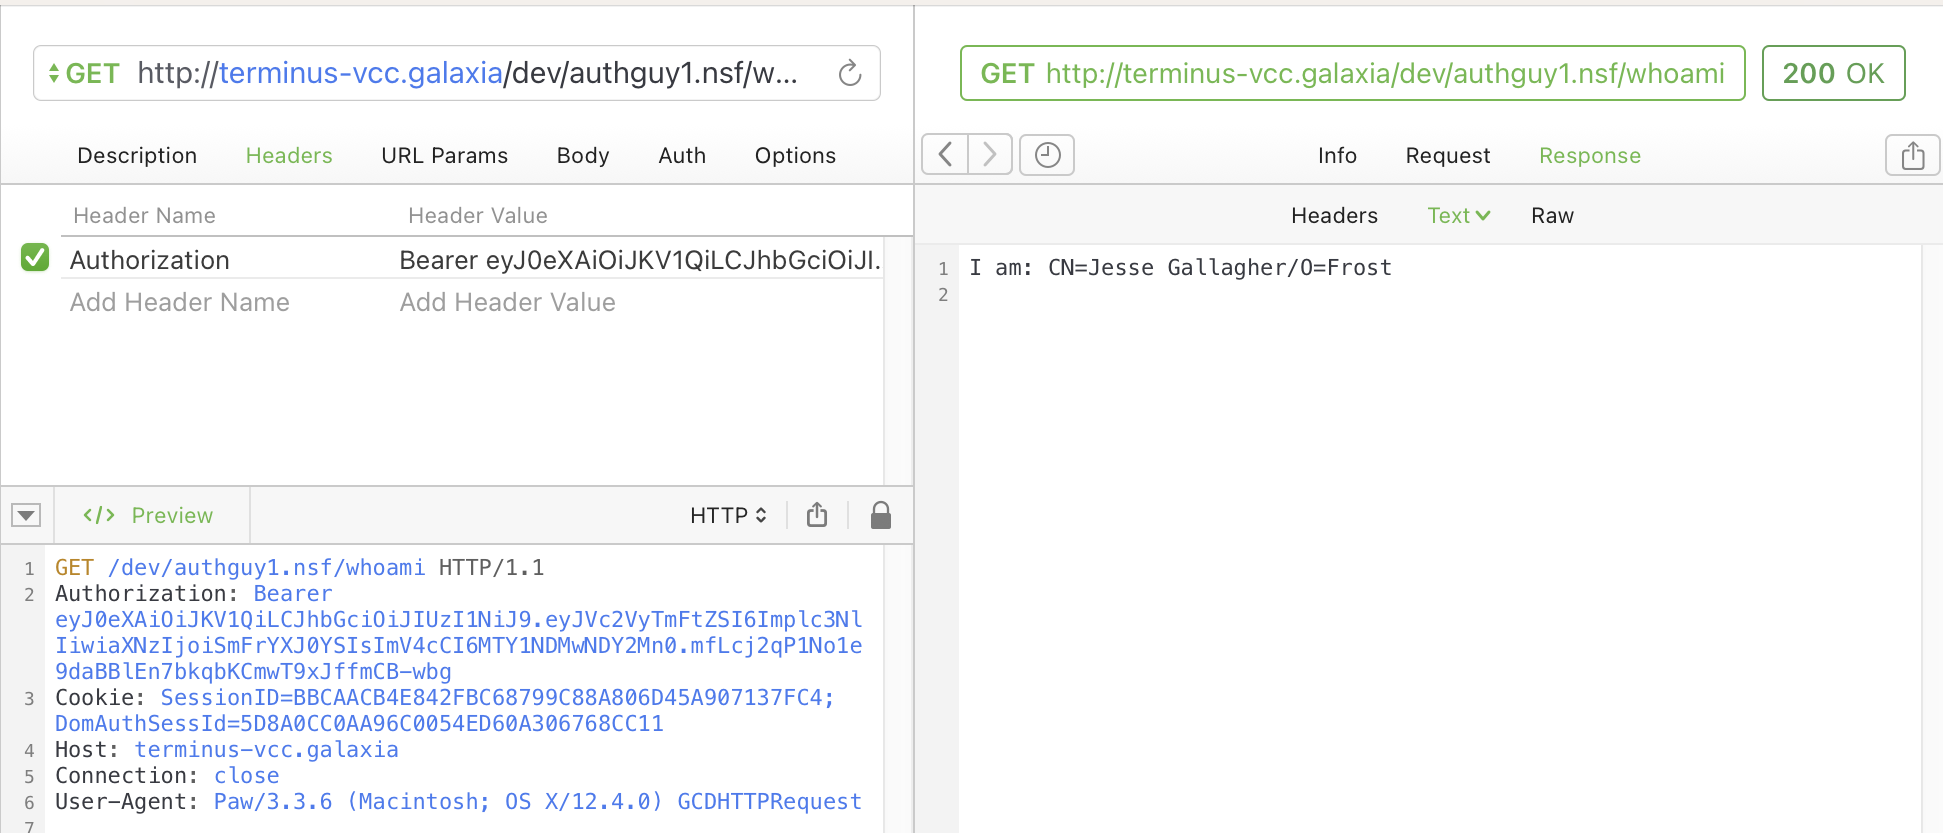The height and width of the screenshot is (833, 1943).
Task: Click the 200 OK status button
Action: [1833, 73]
